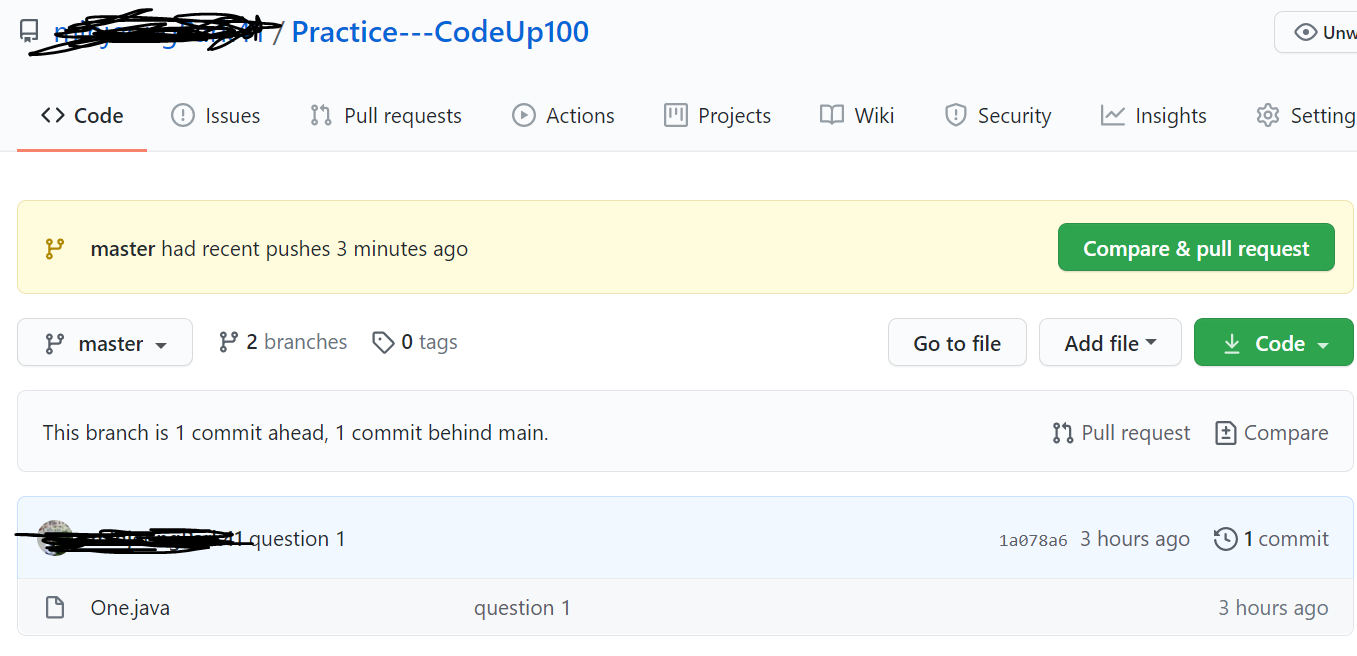1357x656 pixels.
Task: Click the Unwatch eye button
Action: click(x=1316, y=32)
